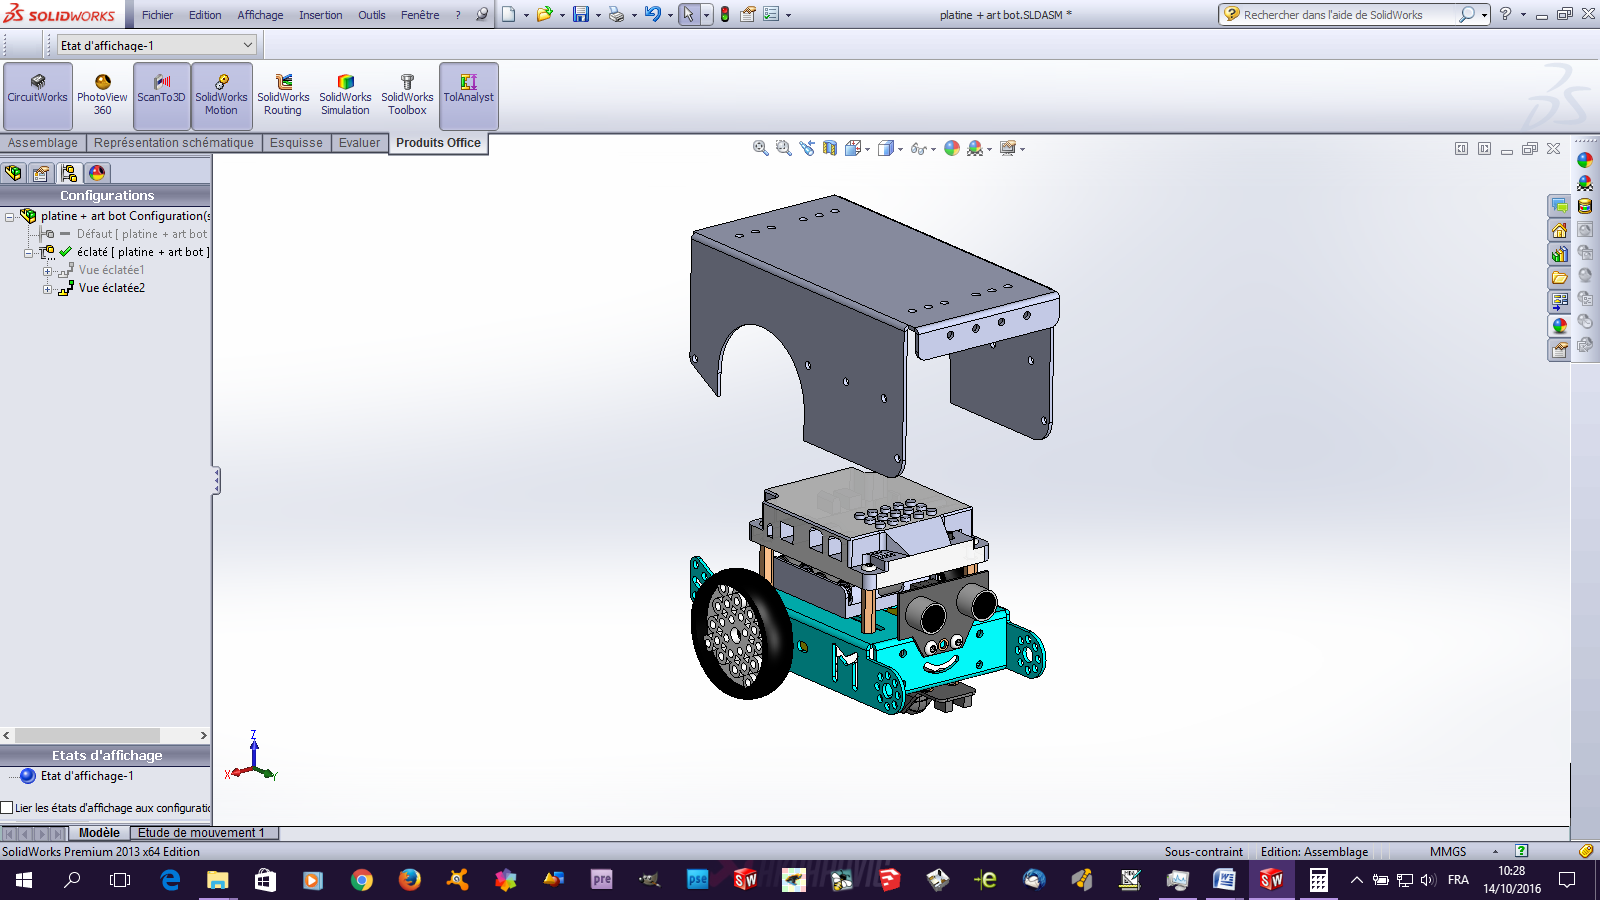This screenshot has width=1600, height=900.
Task: Check 'Lier les états d'affichage' checkbox
Action: 7,808
